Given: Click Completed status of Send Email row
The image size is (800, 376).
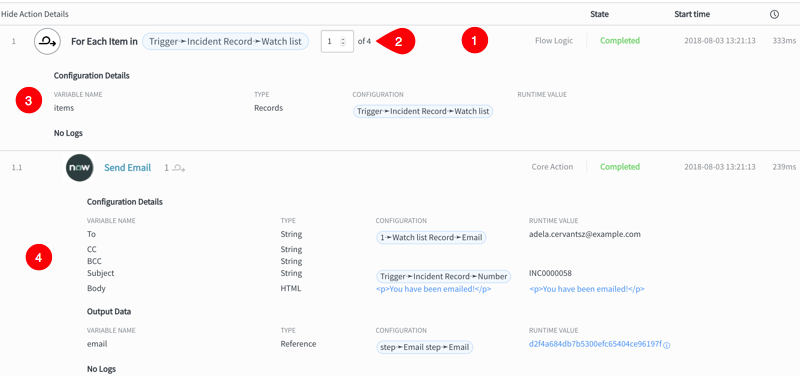Looking at the screenshot, I should point(620,167).
